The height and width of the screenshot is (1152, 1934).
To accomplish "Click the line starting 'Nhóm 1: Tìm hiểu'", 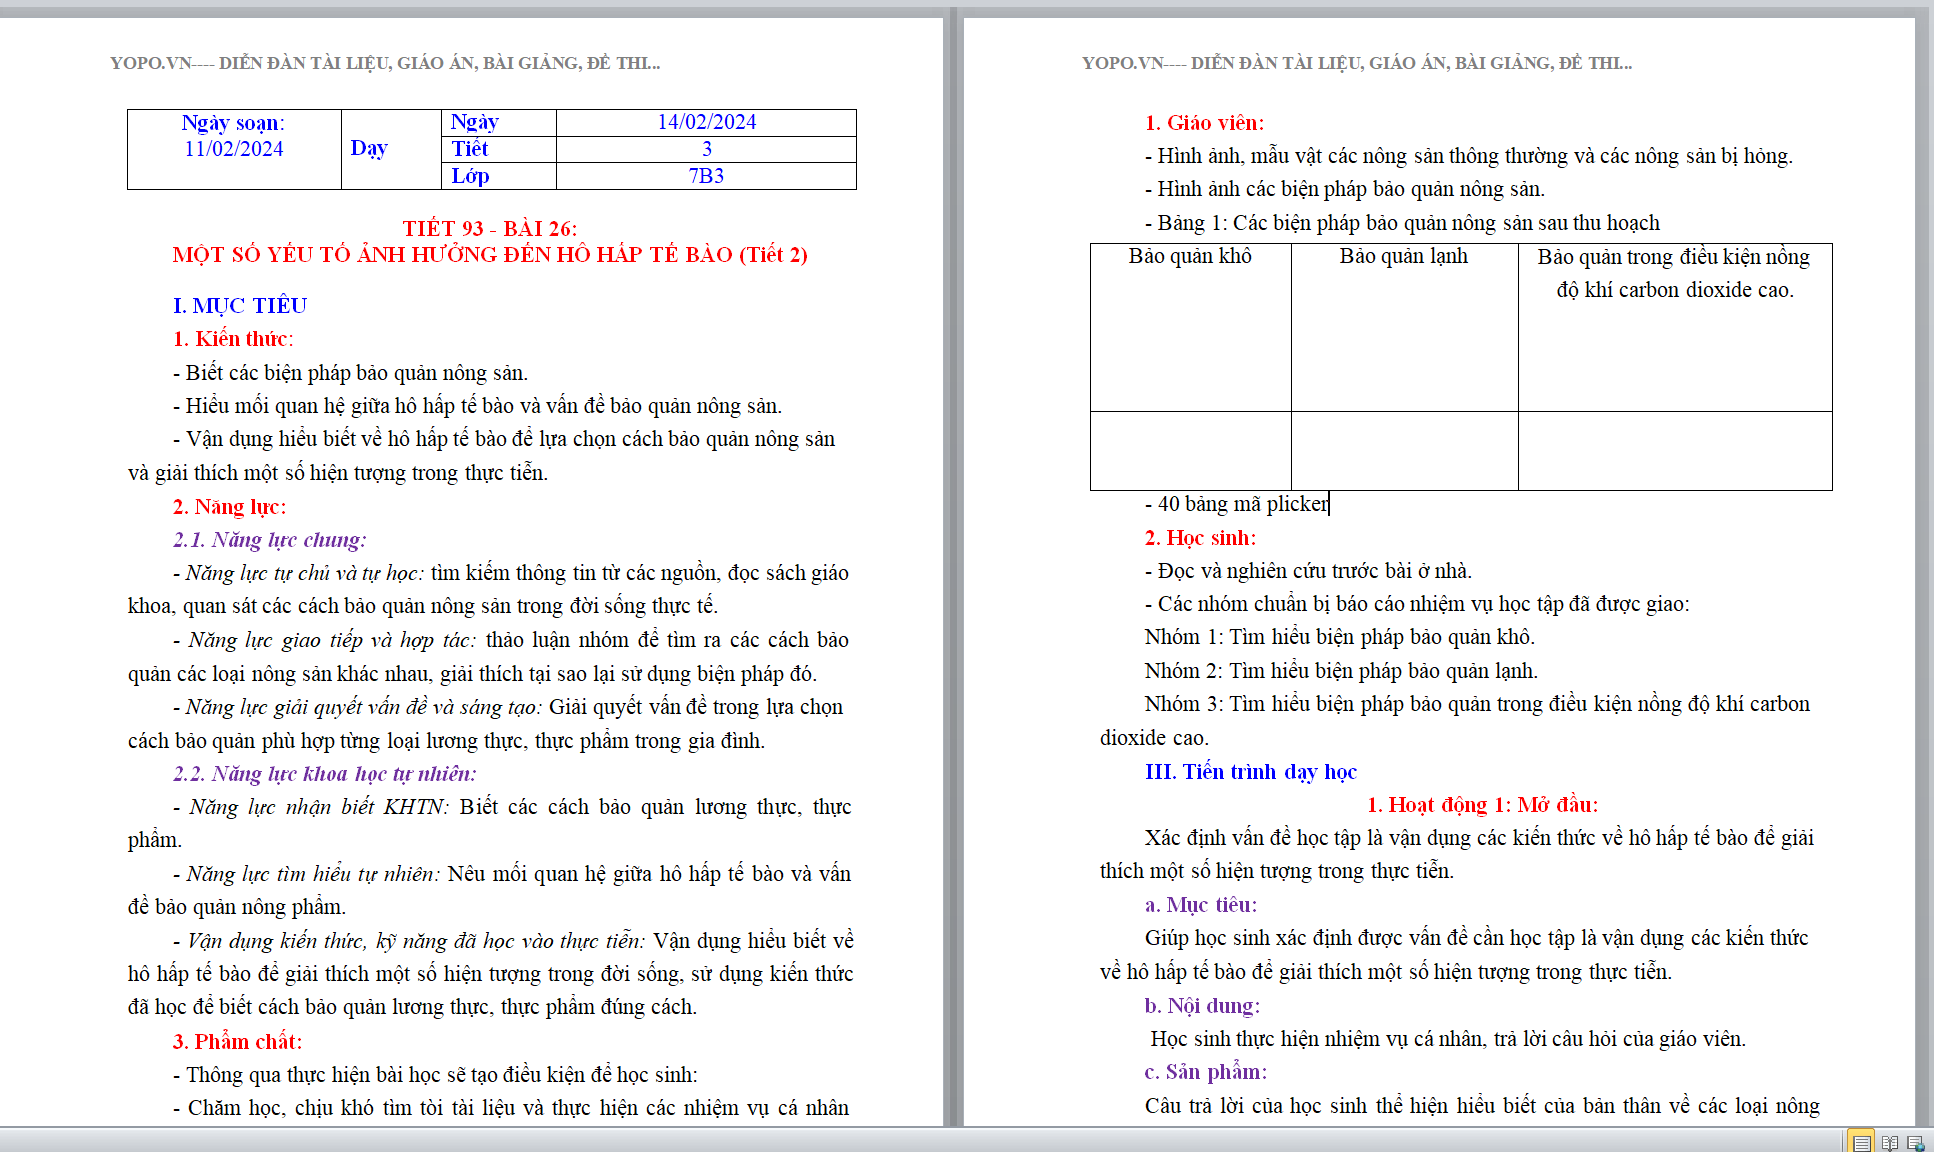I will [1339, 637].
